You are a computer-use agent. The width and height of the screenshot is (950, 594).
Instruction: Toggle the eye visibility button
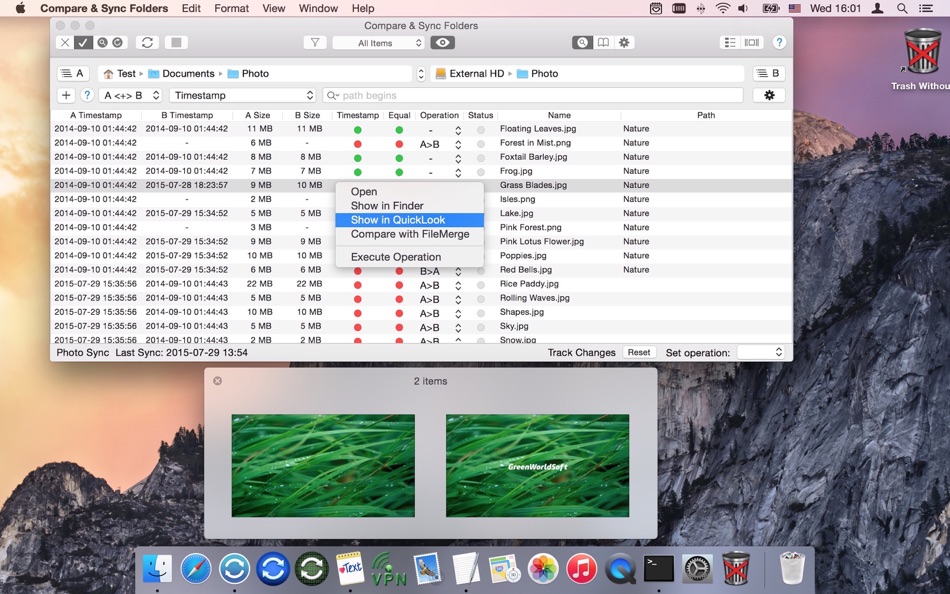(x=442, y=42)
